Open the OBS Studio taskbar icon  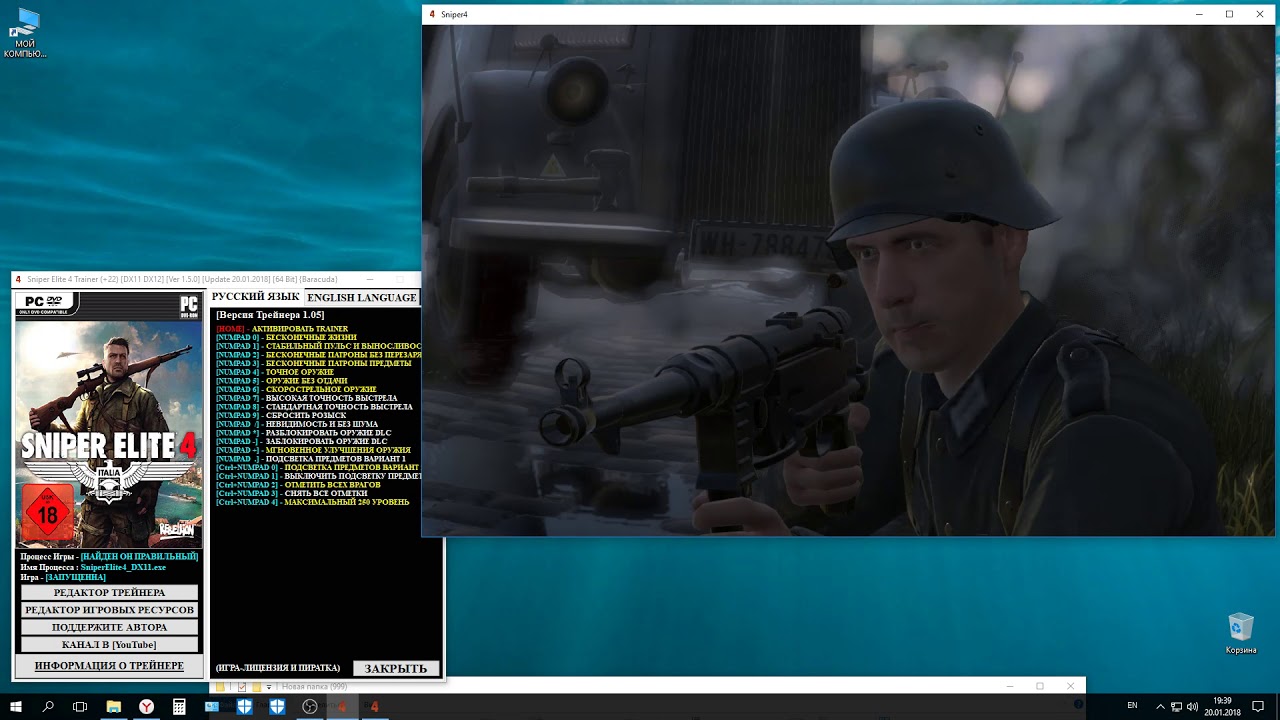310,707
